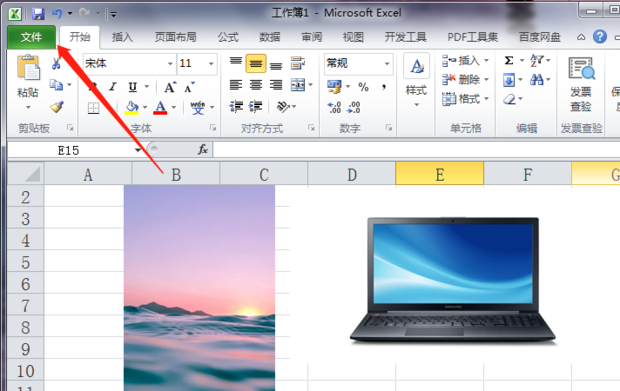The height and width of the screenshot is (391, 620).
Task: Click the Decrease Decimal icon
Action: pyautogui.click(x=353, y=107)
